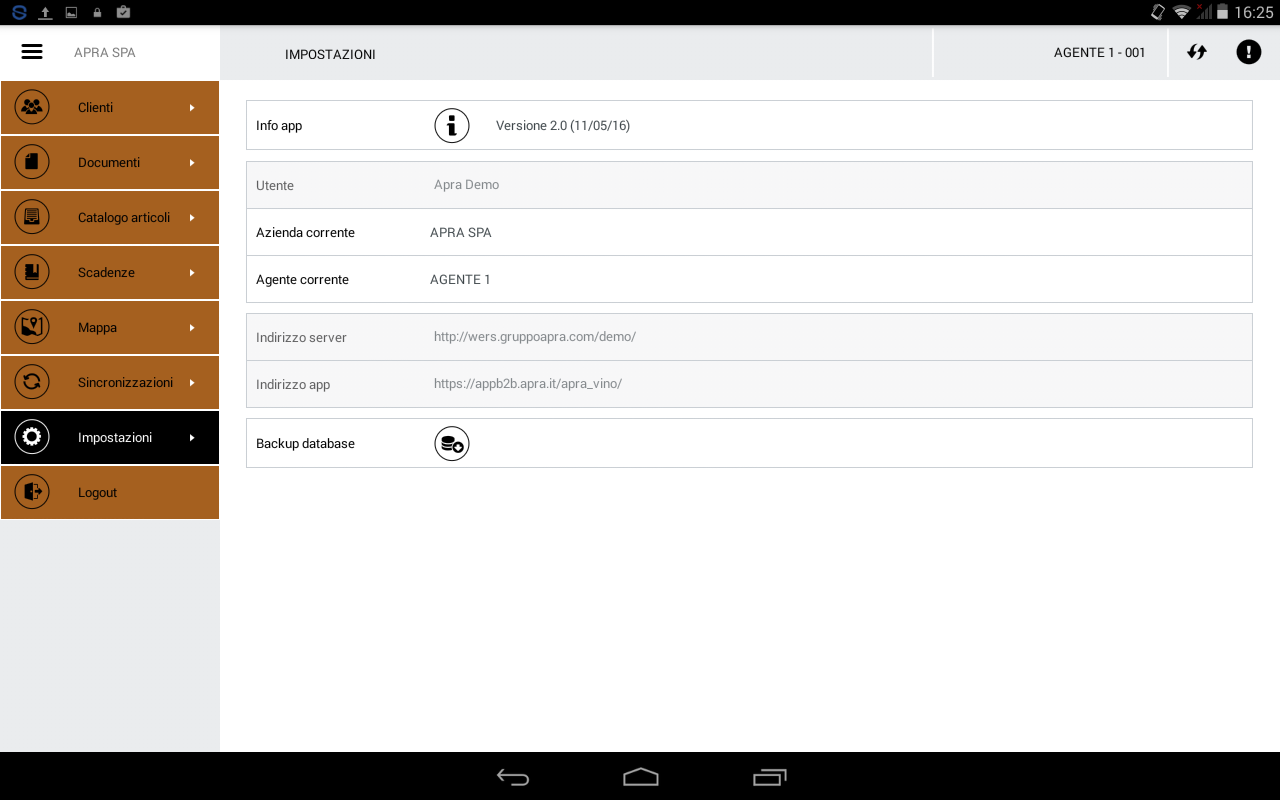Click the Indirizzo app URL field
Image resolution: width=1280 pixels, height=800 pixels.
click(x=528, y=384)
